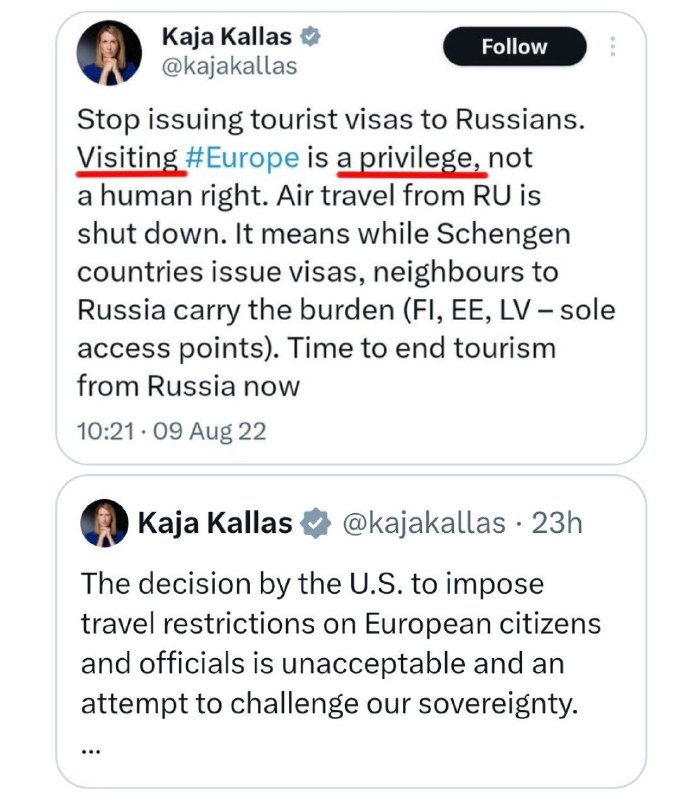
Task: Open the Kaja Kallas display name in the top tweet
Action: point(226,38)
